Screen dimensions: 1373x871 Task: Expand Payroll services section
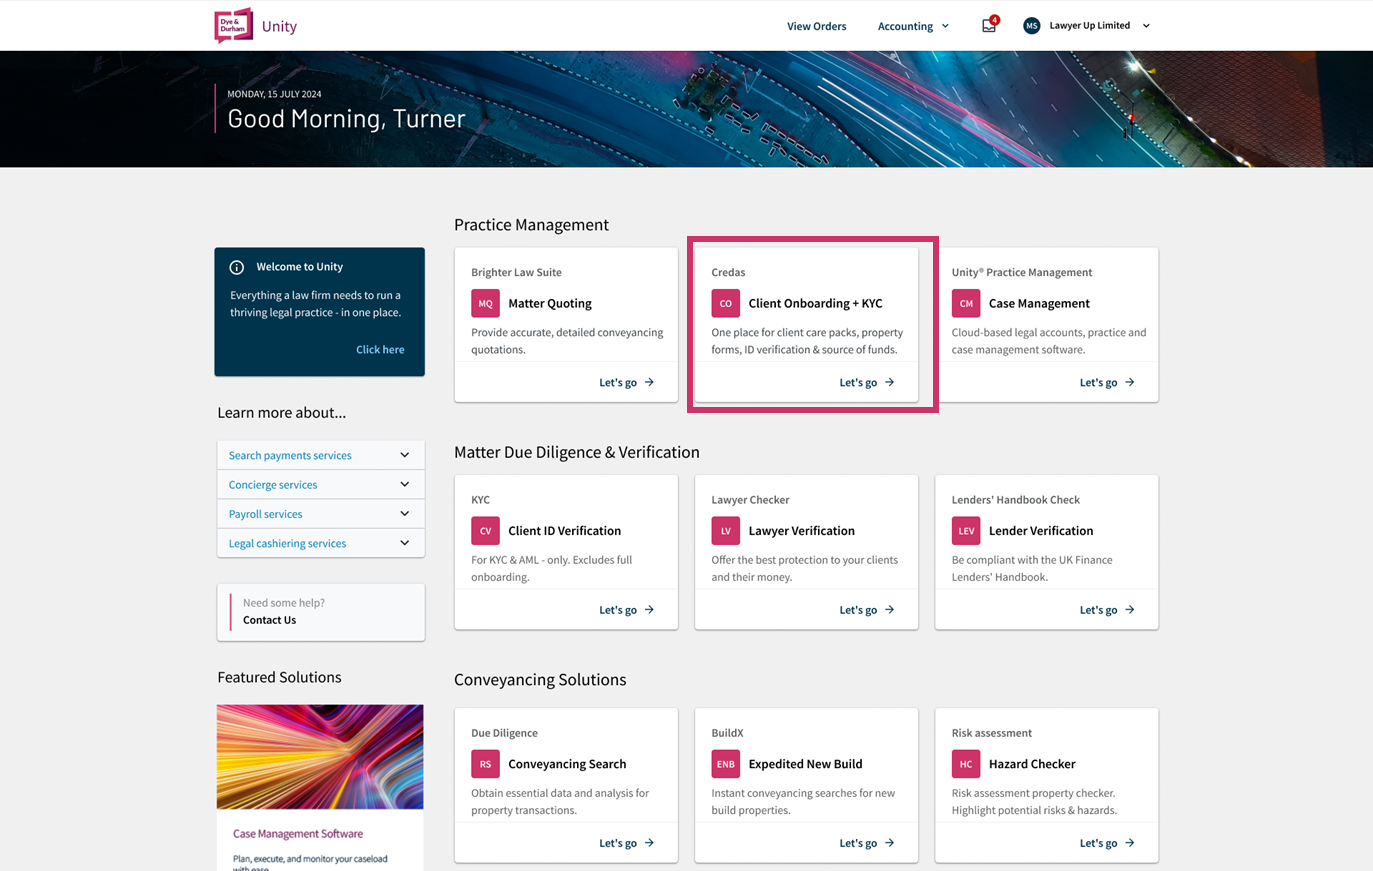tap(320, 514)
